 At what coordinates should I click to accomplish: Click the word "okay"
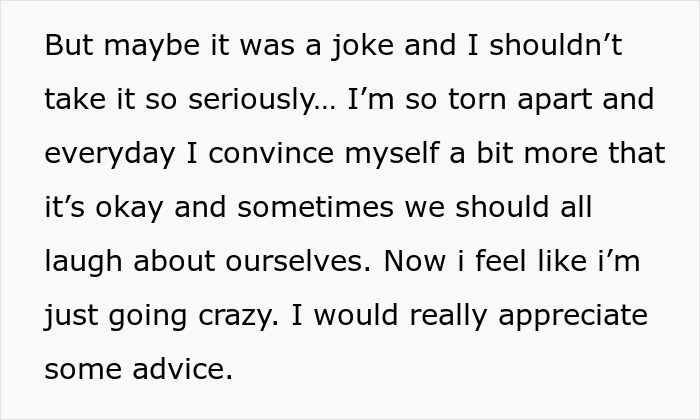(129, 208)
